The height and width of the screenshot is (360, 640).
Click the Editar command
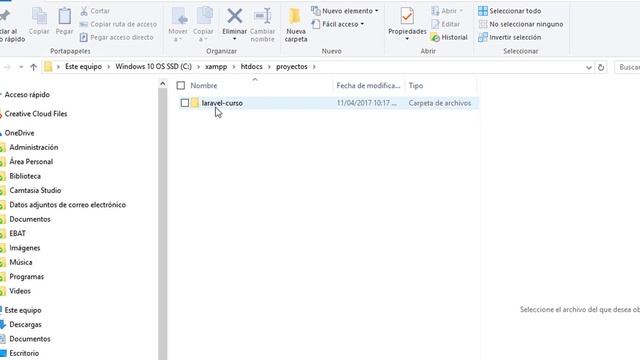(x=446, y=24)
